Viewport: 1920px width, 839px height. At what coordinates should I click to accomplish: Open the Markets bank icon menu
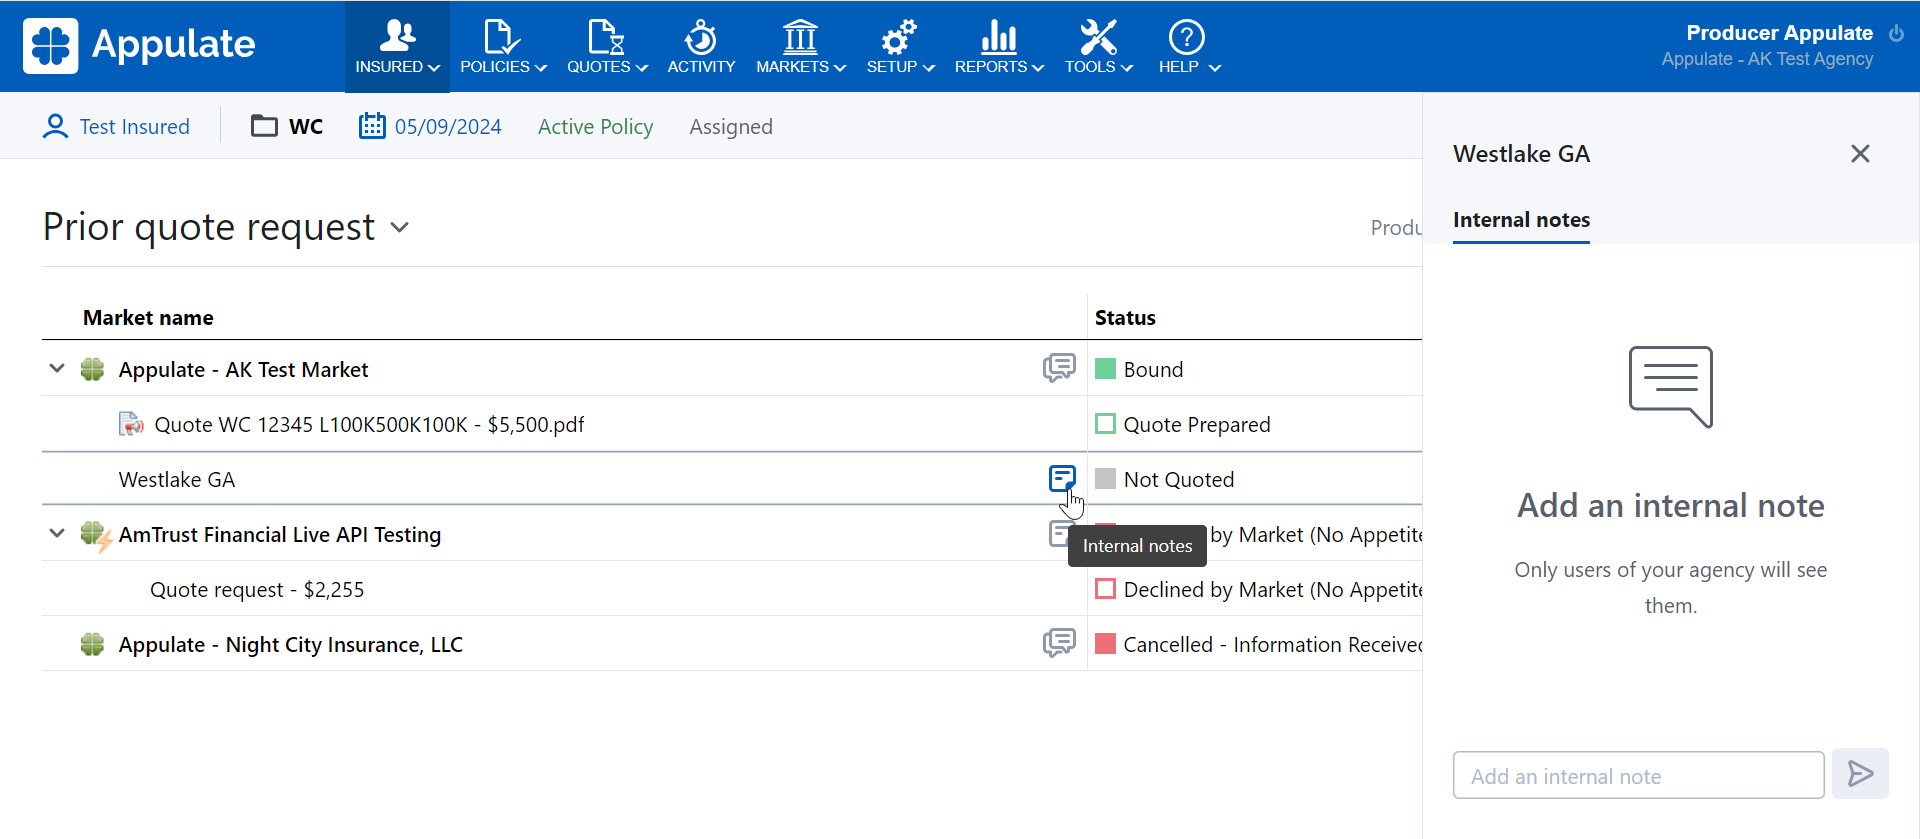pos(800,38)
